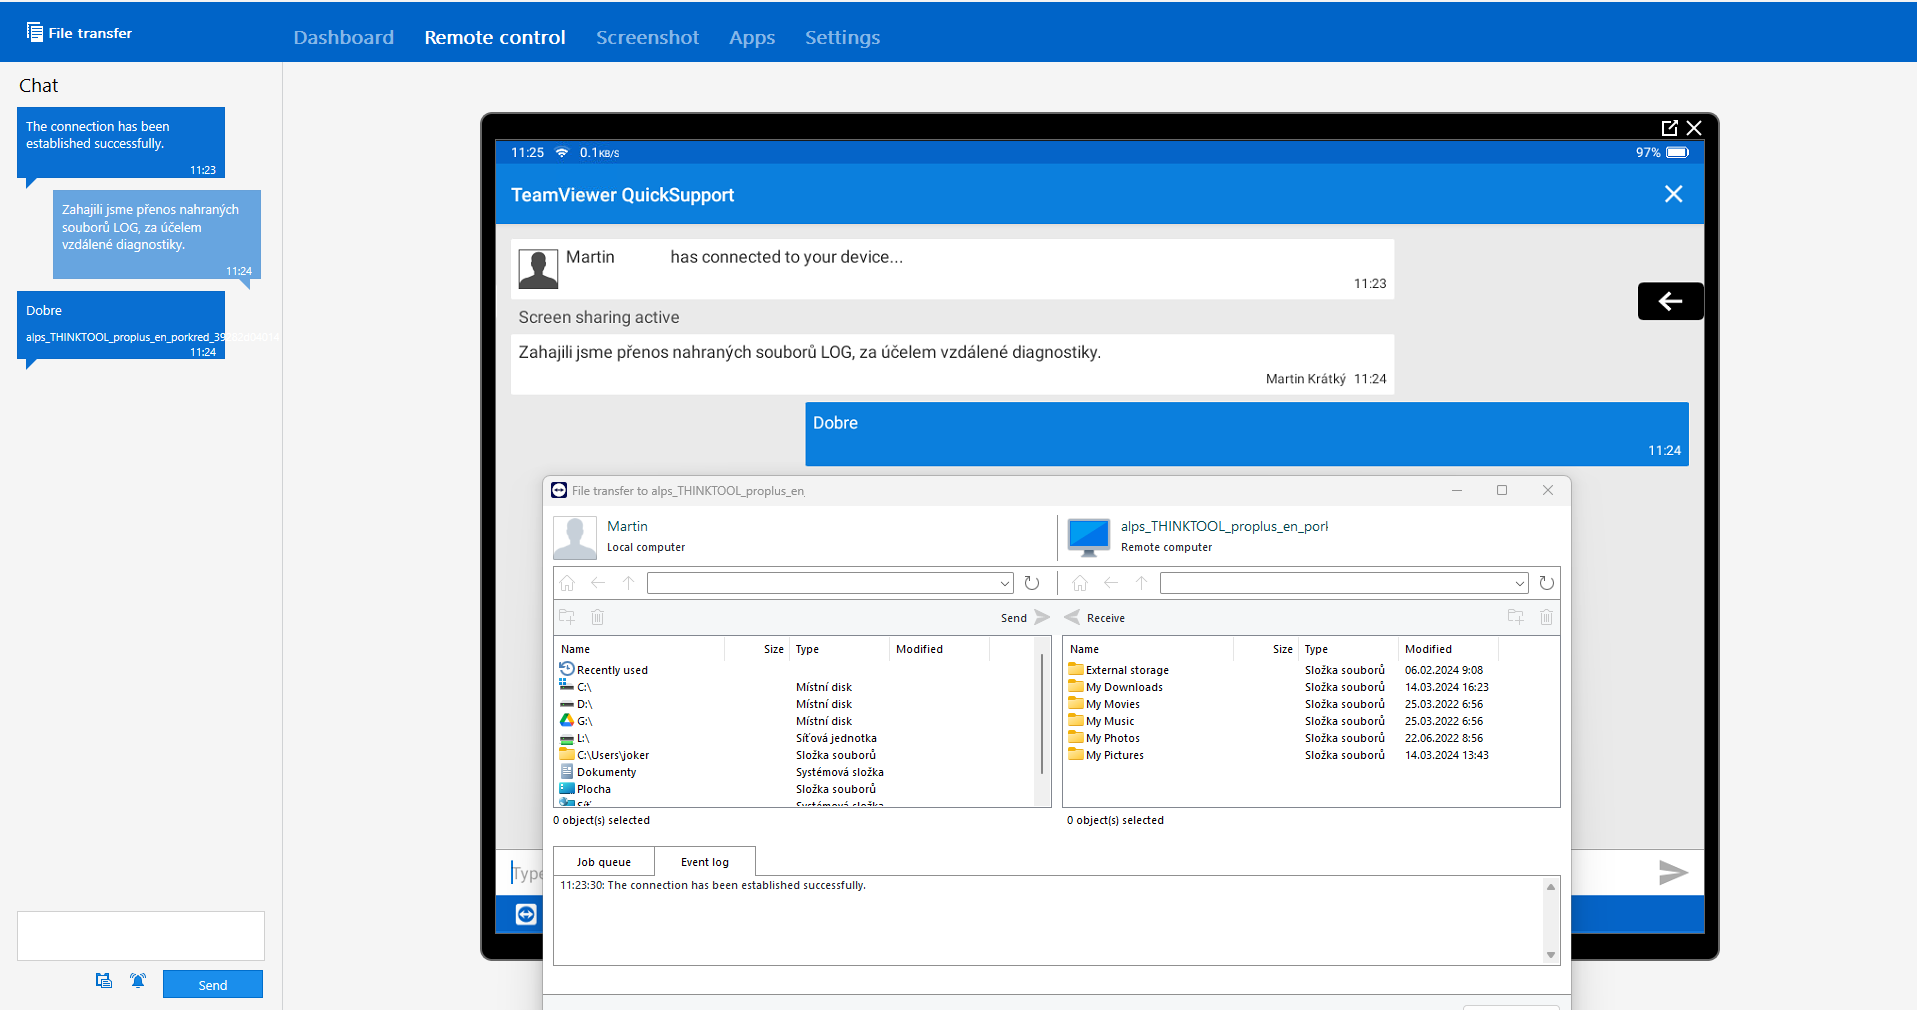This screenshot has height=1010, width=1917.
Task: Click the black back arrow button
Action: 1670,301
